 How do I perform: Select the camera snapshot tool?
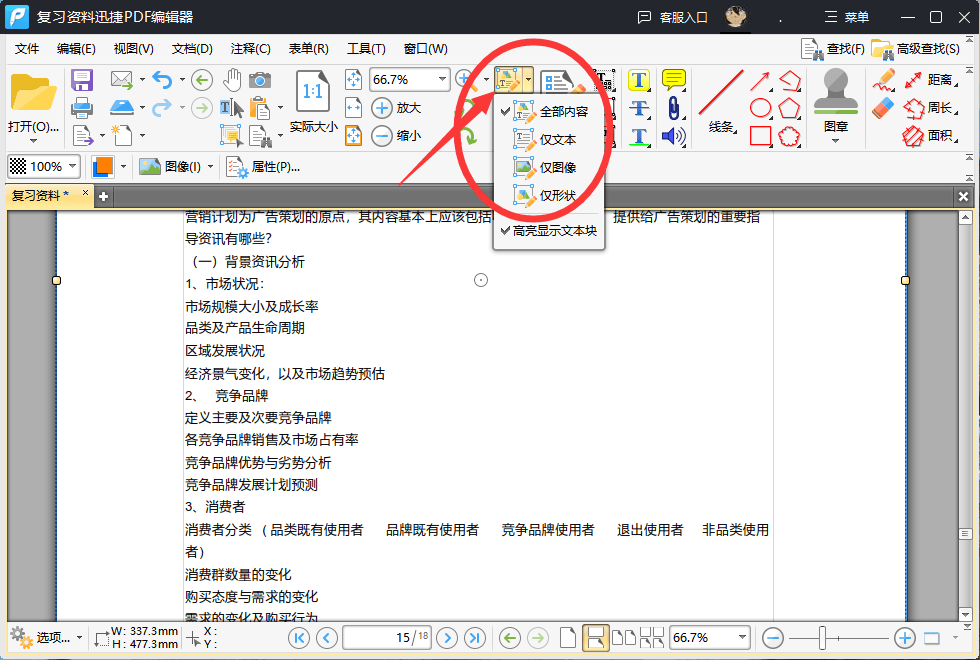tap(260, 79)
